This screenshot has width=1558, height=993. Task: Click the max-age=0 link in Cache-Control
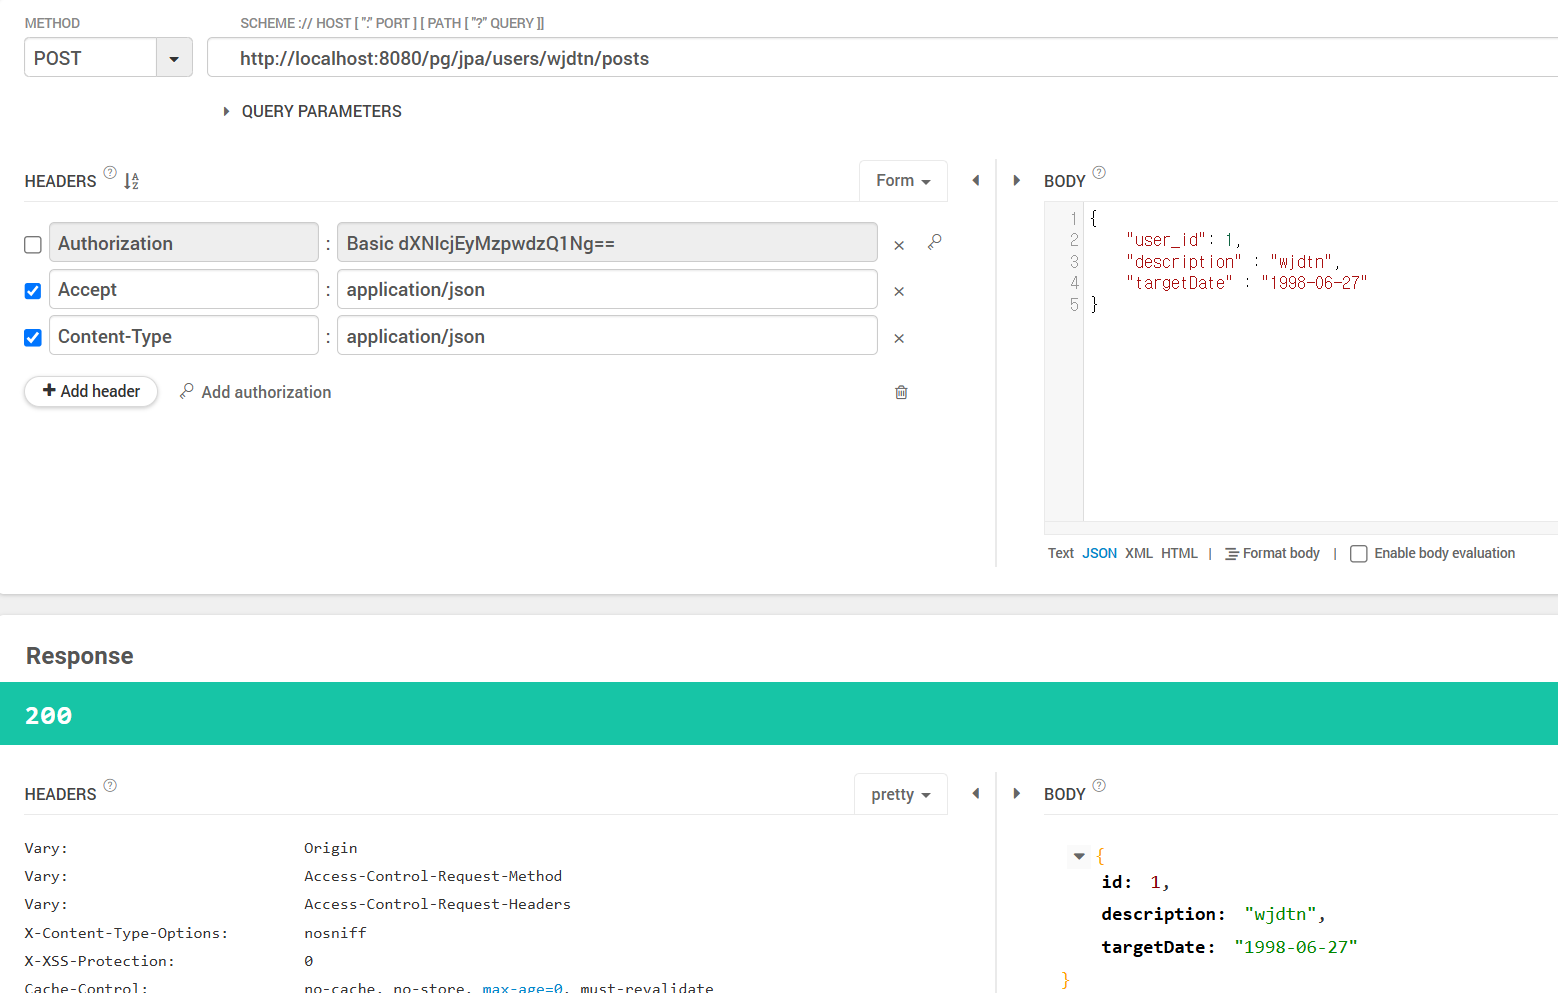[522, 988]
